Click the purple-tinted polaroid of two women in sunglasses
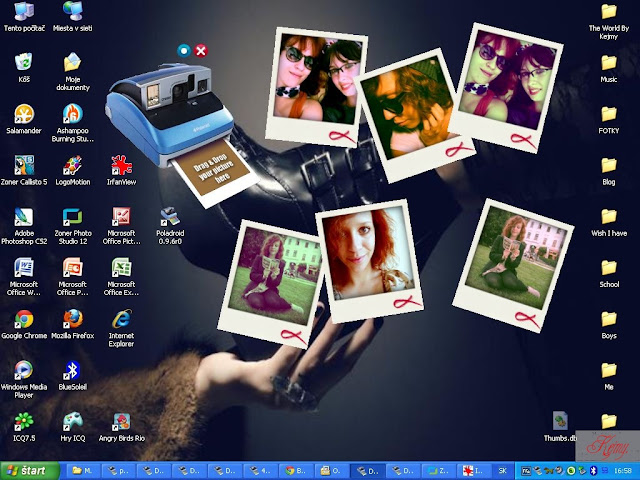This screenshot has height=480, width=640. coord(505,88)
